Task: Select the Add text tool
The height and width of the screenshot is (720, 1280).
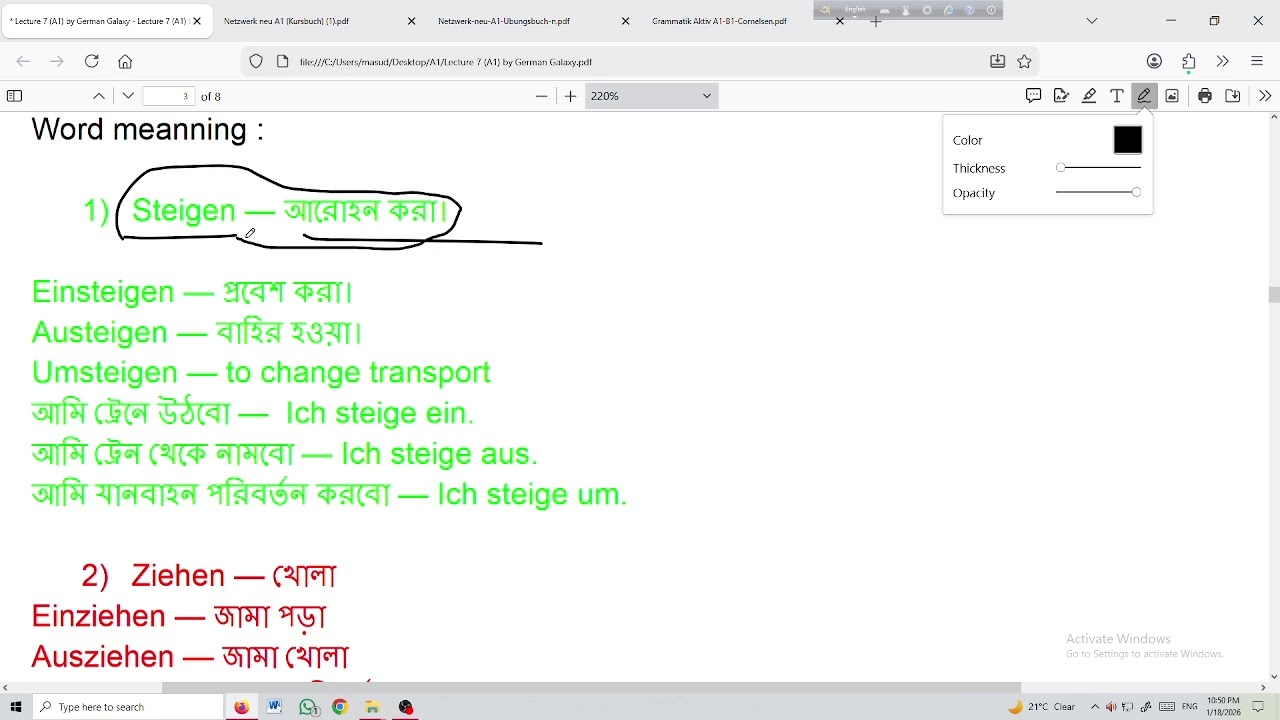Action: (1117, 96)
